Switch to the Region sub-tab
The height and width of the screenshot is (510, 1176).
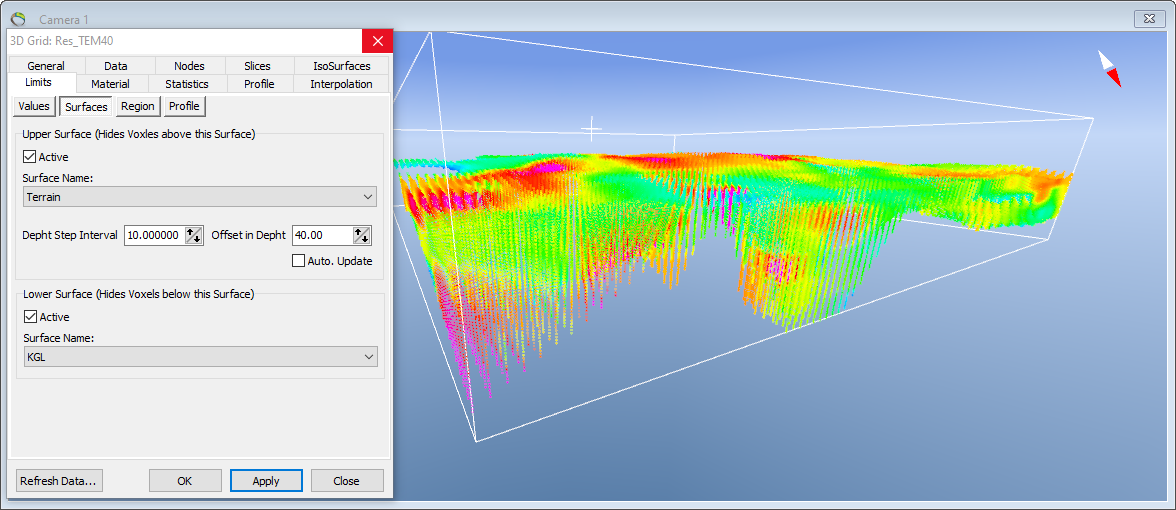tap(138, 106)
